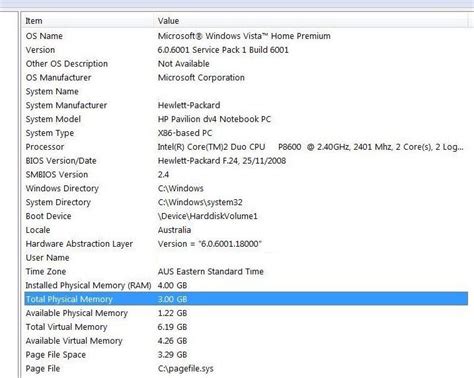Viewport: 474px width, 378px height.
Task: Select the System Model row
Action: coord(246,119)
